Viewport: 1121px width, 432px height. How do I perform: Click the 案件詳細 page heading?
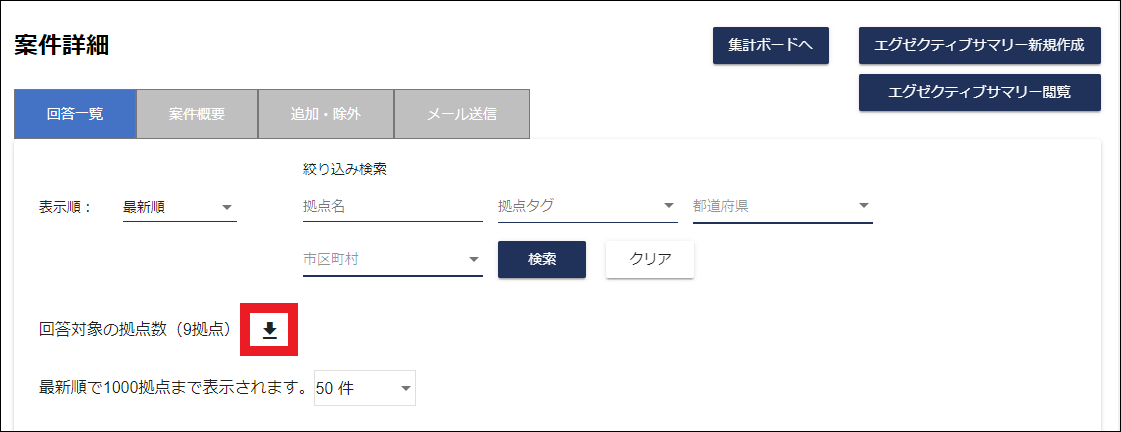click(62, 45)
